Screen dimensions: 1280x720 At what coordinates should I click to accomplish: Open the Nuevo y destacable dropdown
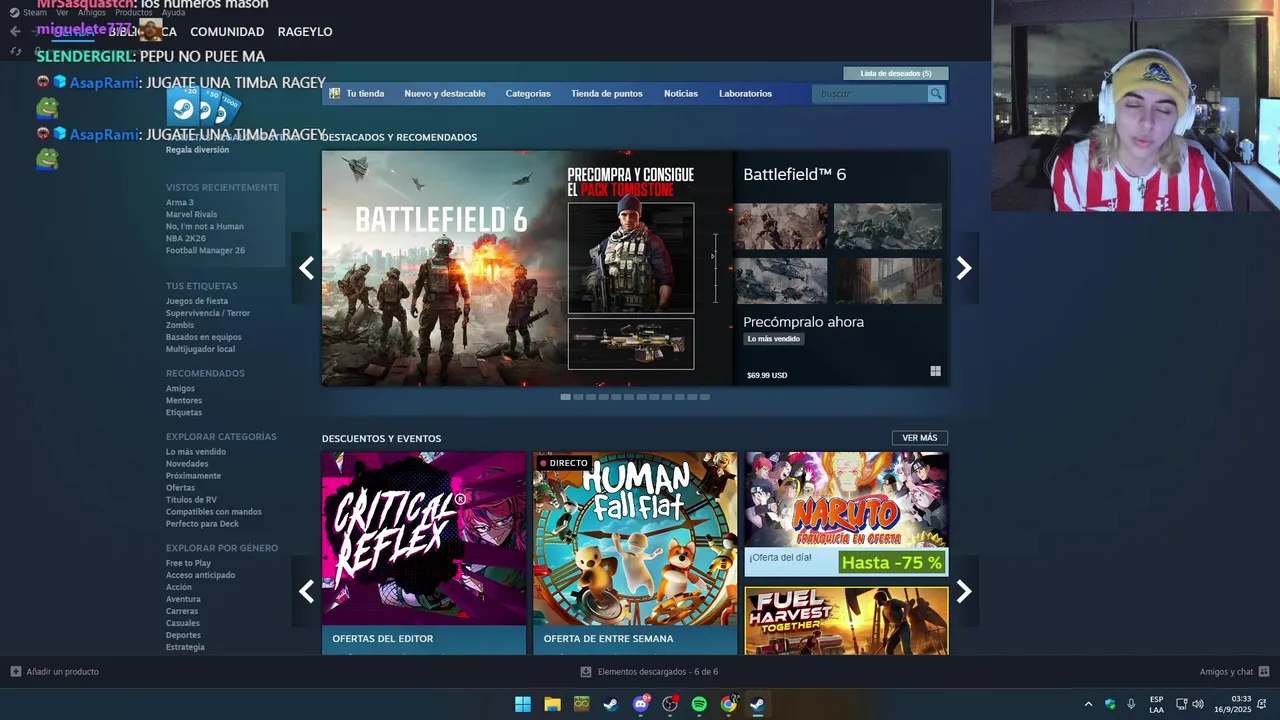point(445,94)
